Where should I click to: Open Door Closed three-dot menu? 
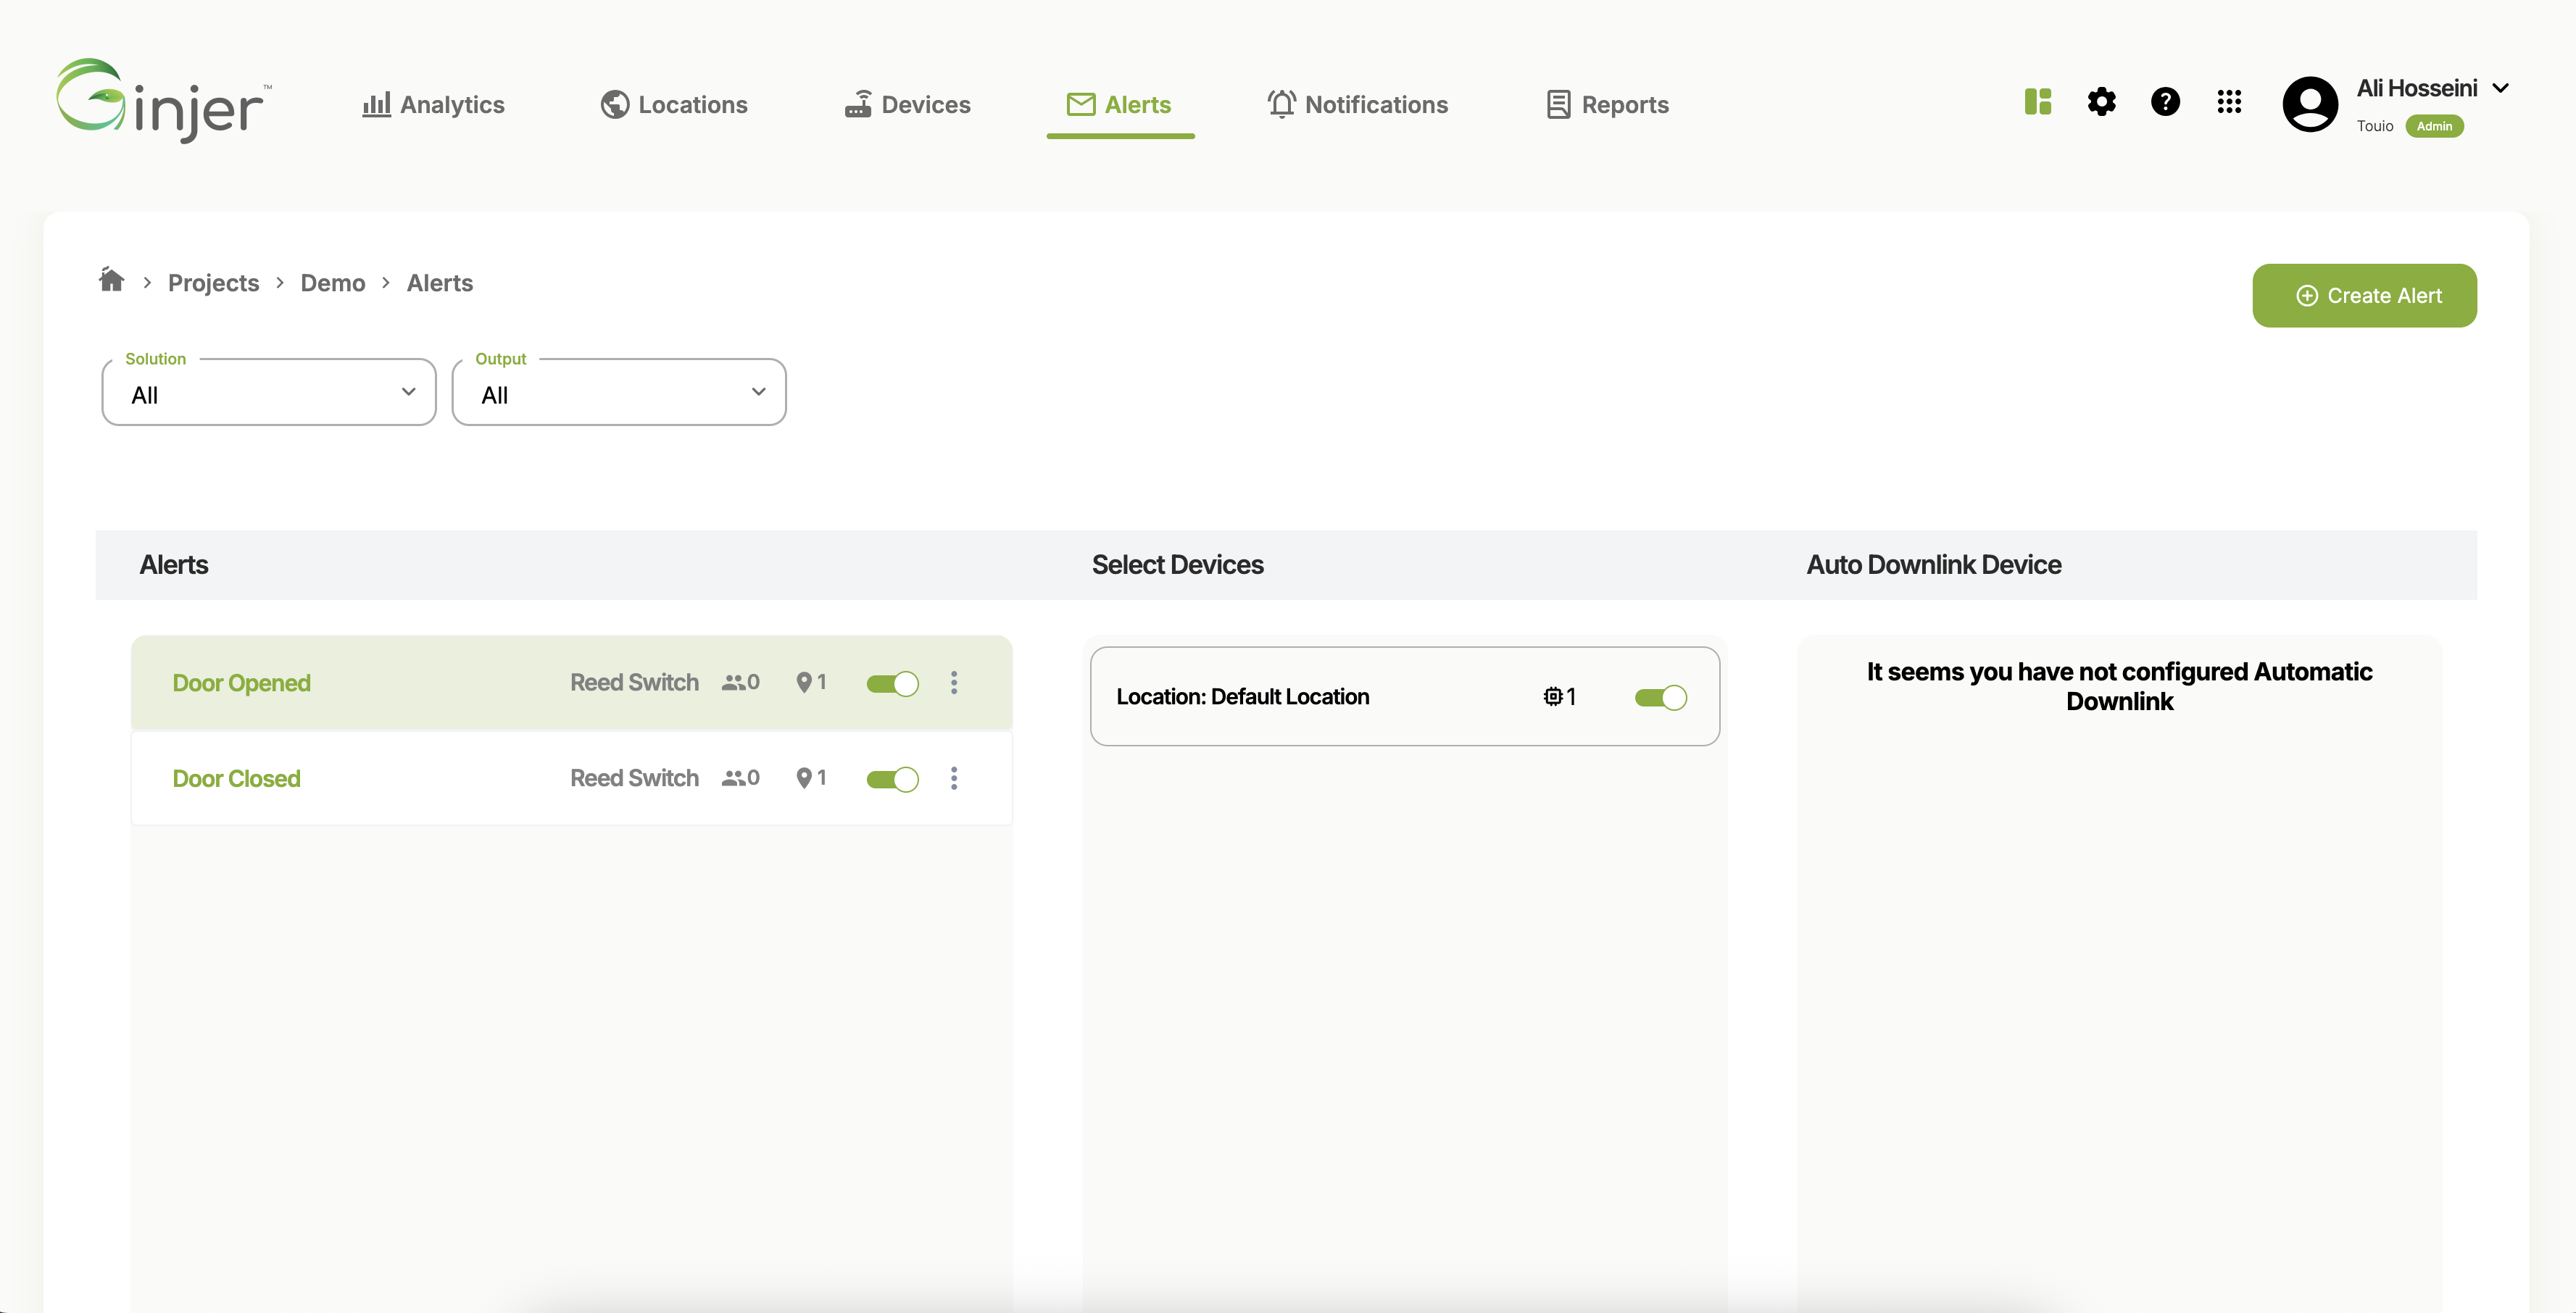point(954,779)
